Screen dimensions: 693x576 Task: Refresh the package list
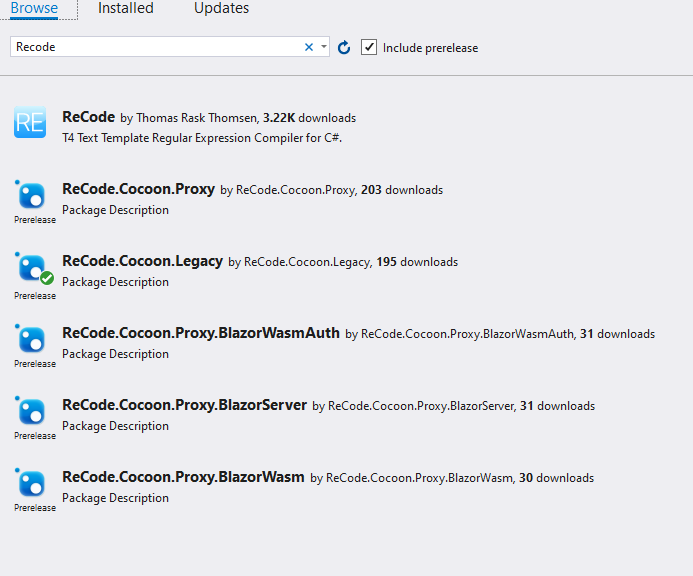coord(344,47)
